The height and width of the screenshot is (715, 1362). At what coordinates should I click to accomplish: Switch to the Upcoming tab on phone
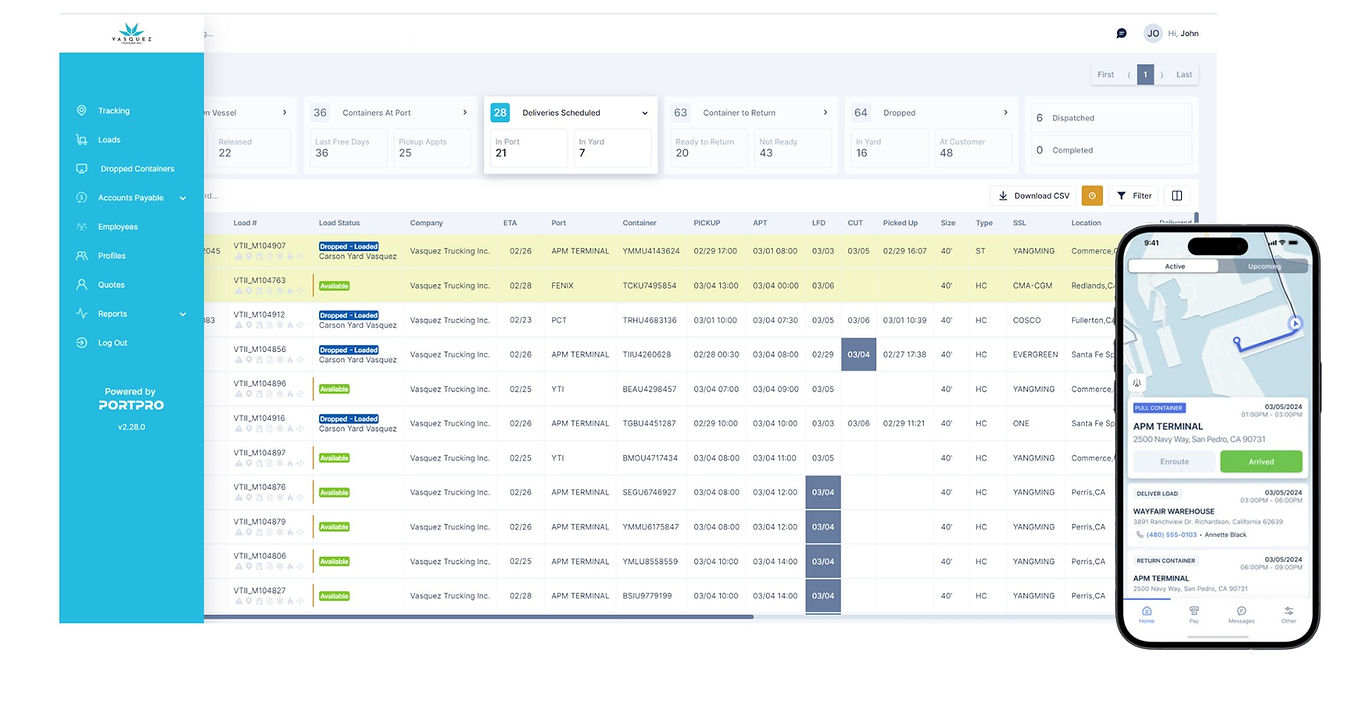pos(1264,267)
